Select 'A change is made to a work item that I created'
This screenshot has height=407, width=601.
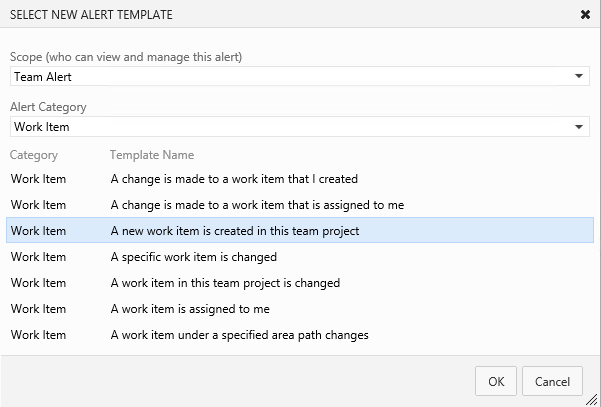[234, 179]
